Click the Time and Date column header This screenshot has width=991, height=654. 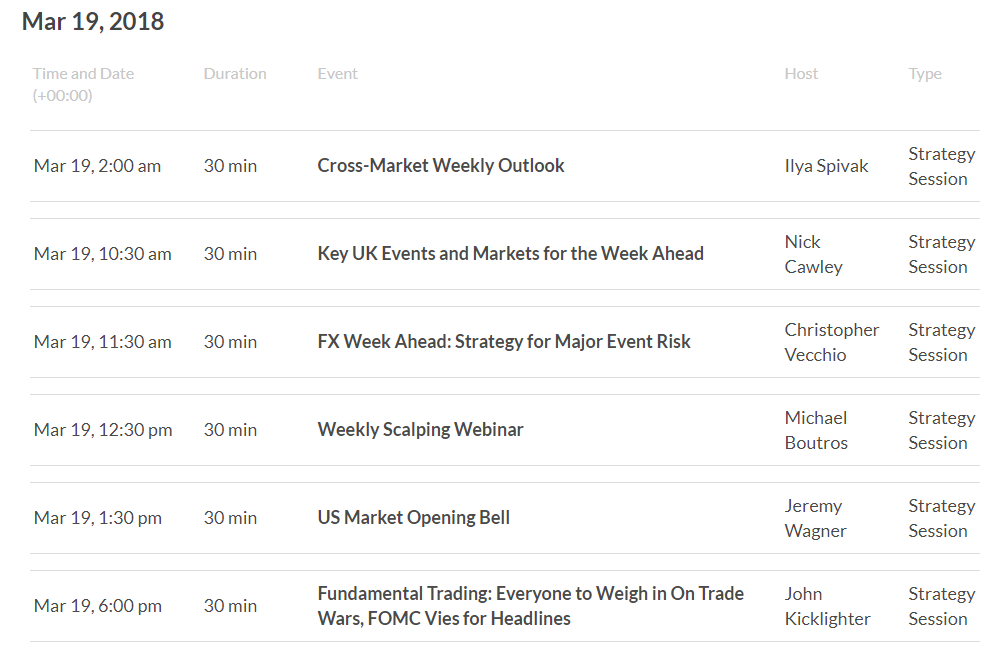pyautogui.click(x=83, y=84)
